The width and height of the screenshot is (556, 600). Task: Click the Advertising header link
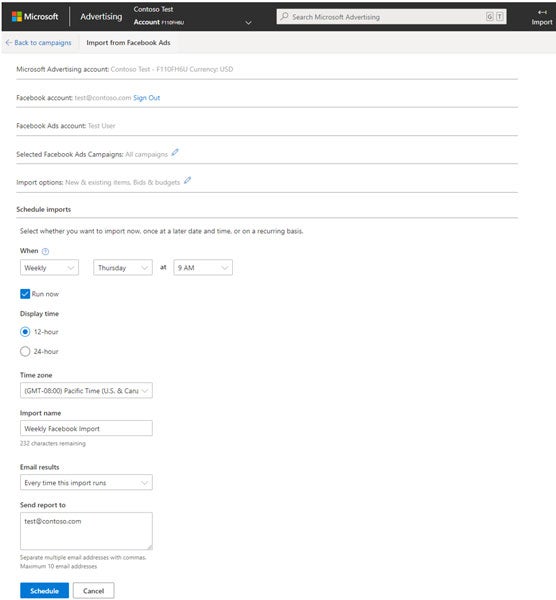click(x=101, y=16)
